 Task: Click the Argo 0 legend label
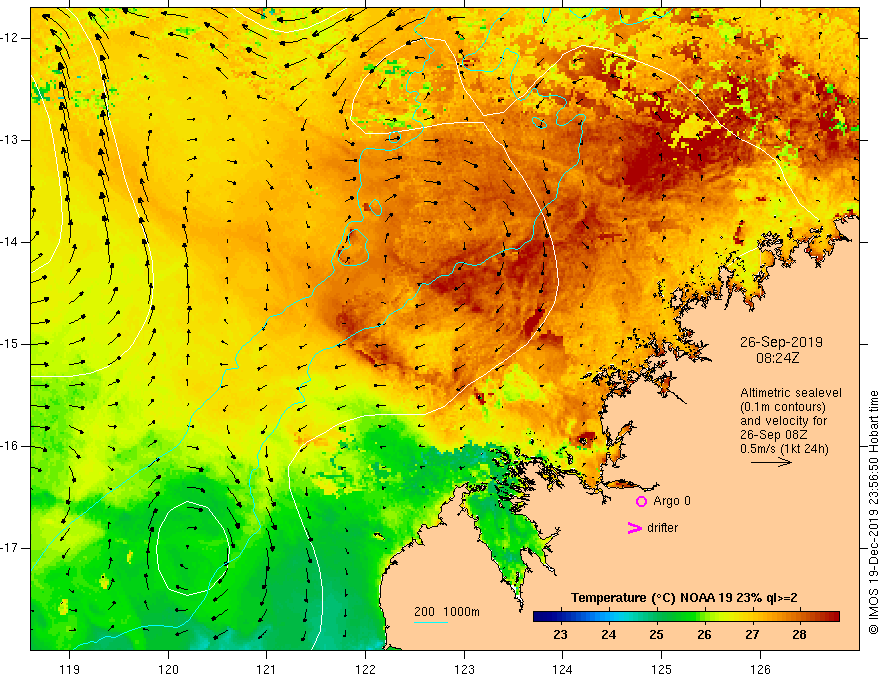672,501
